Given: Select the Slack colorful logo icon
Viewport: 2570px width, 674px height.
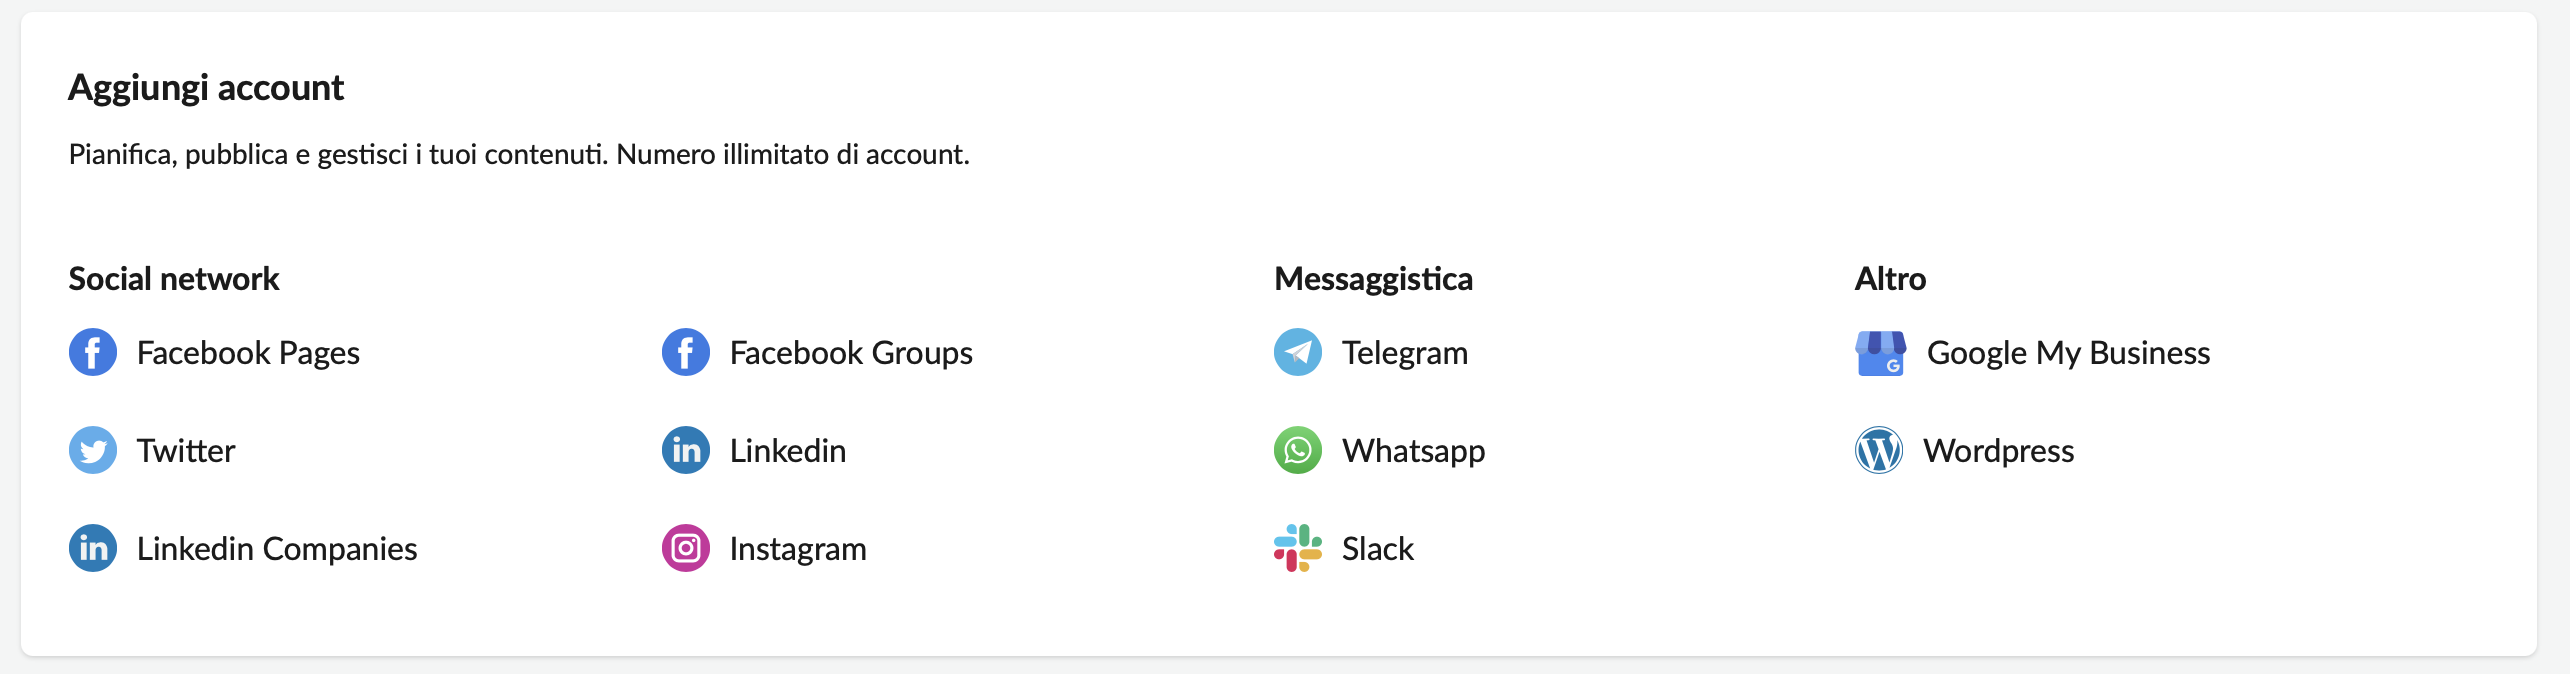Looking at the screenshot, I should (x=1298, y=548).
